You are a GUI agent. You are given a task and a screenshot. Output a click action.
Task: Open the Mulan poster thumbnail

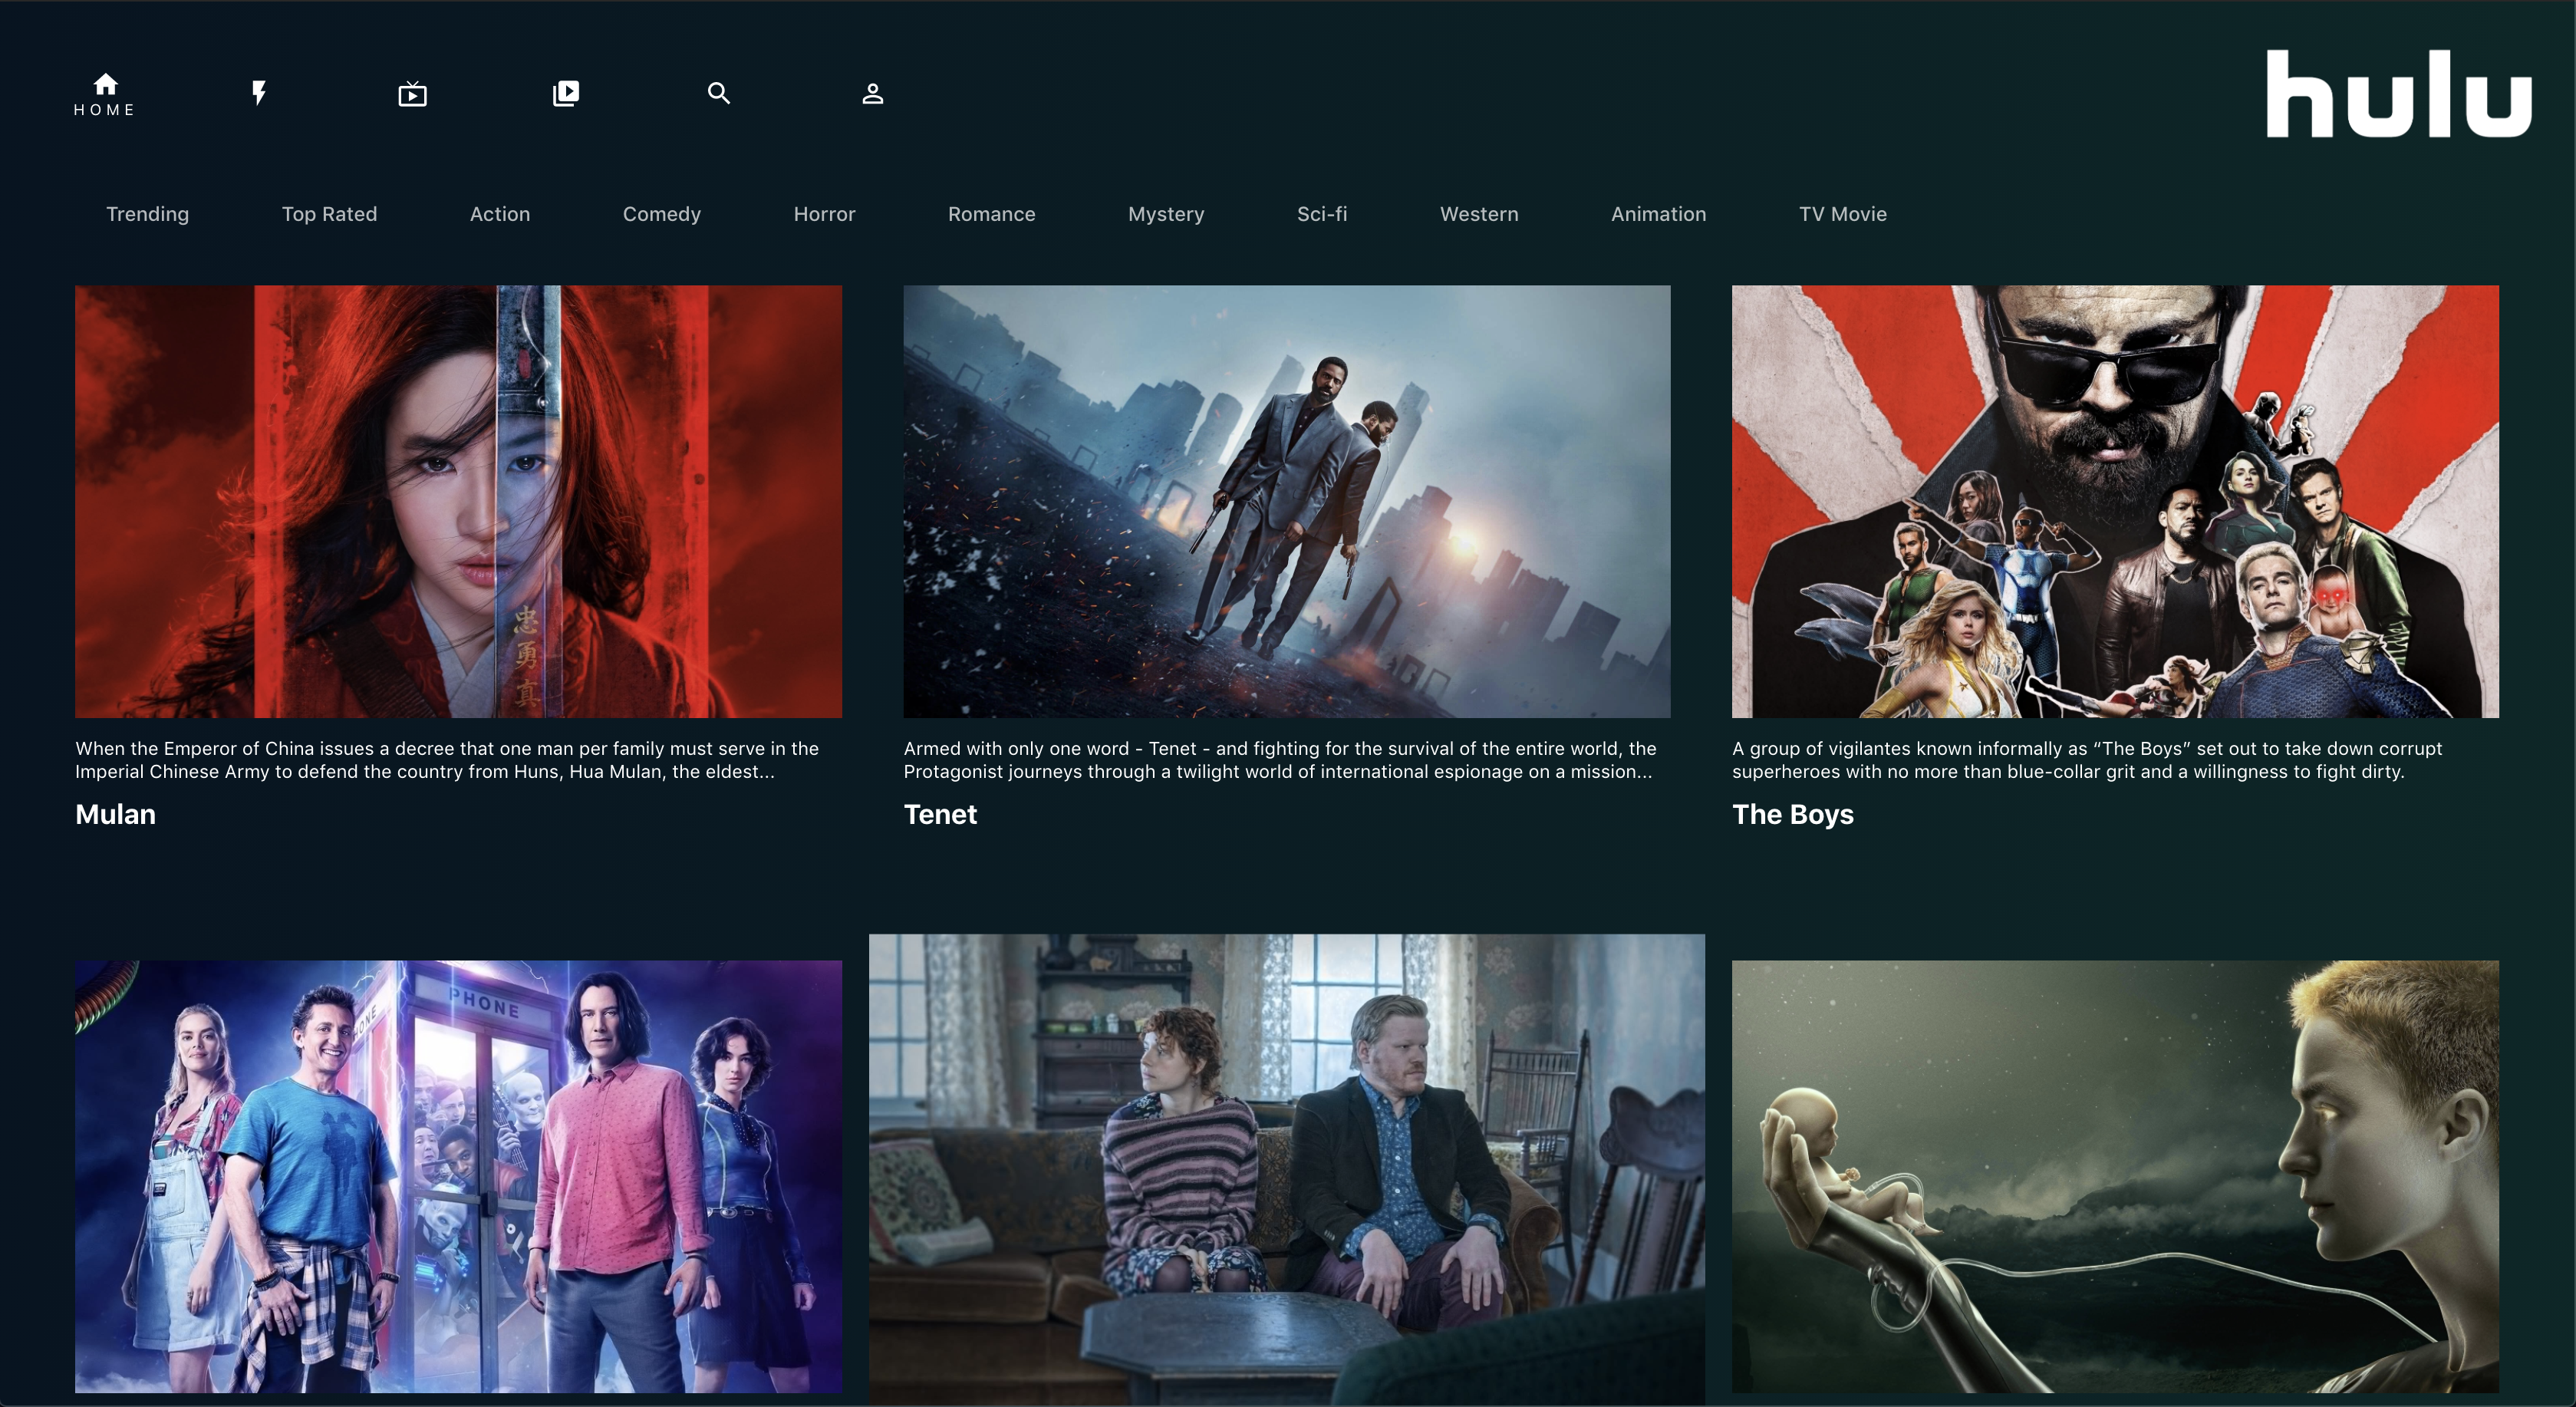pos(458,501)
